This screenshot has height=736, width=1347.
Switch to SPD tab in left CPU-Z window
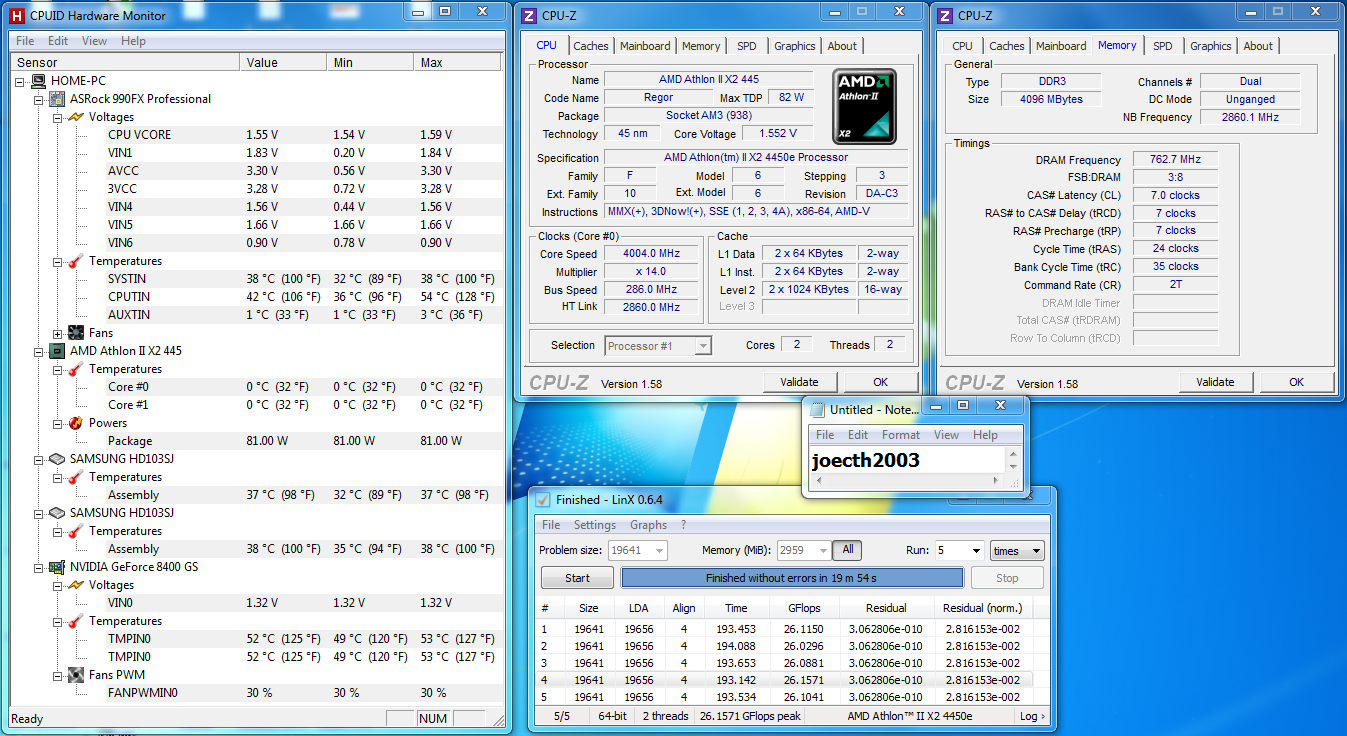(747, 46)
